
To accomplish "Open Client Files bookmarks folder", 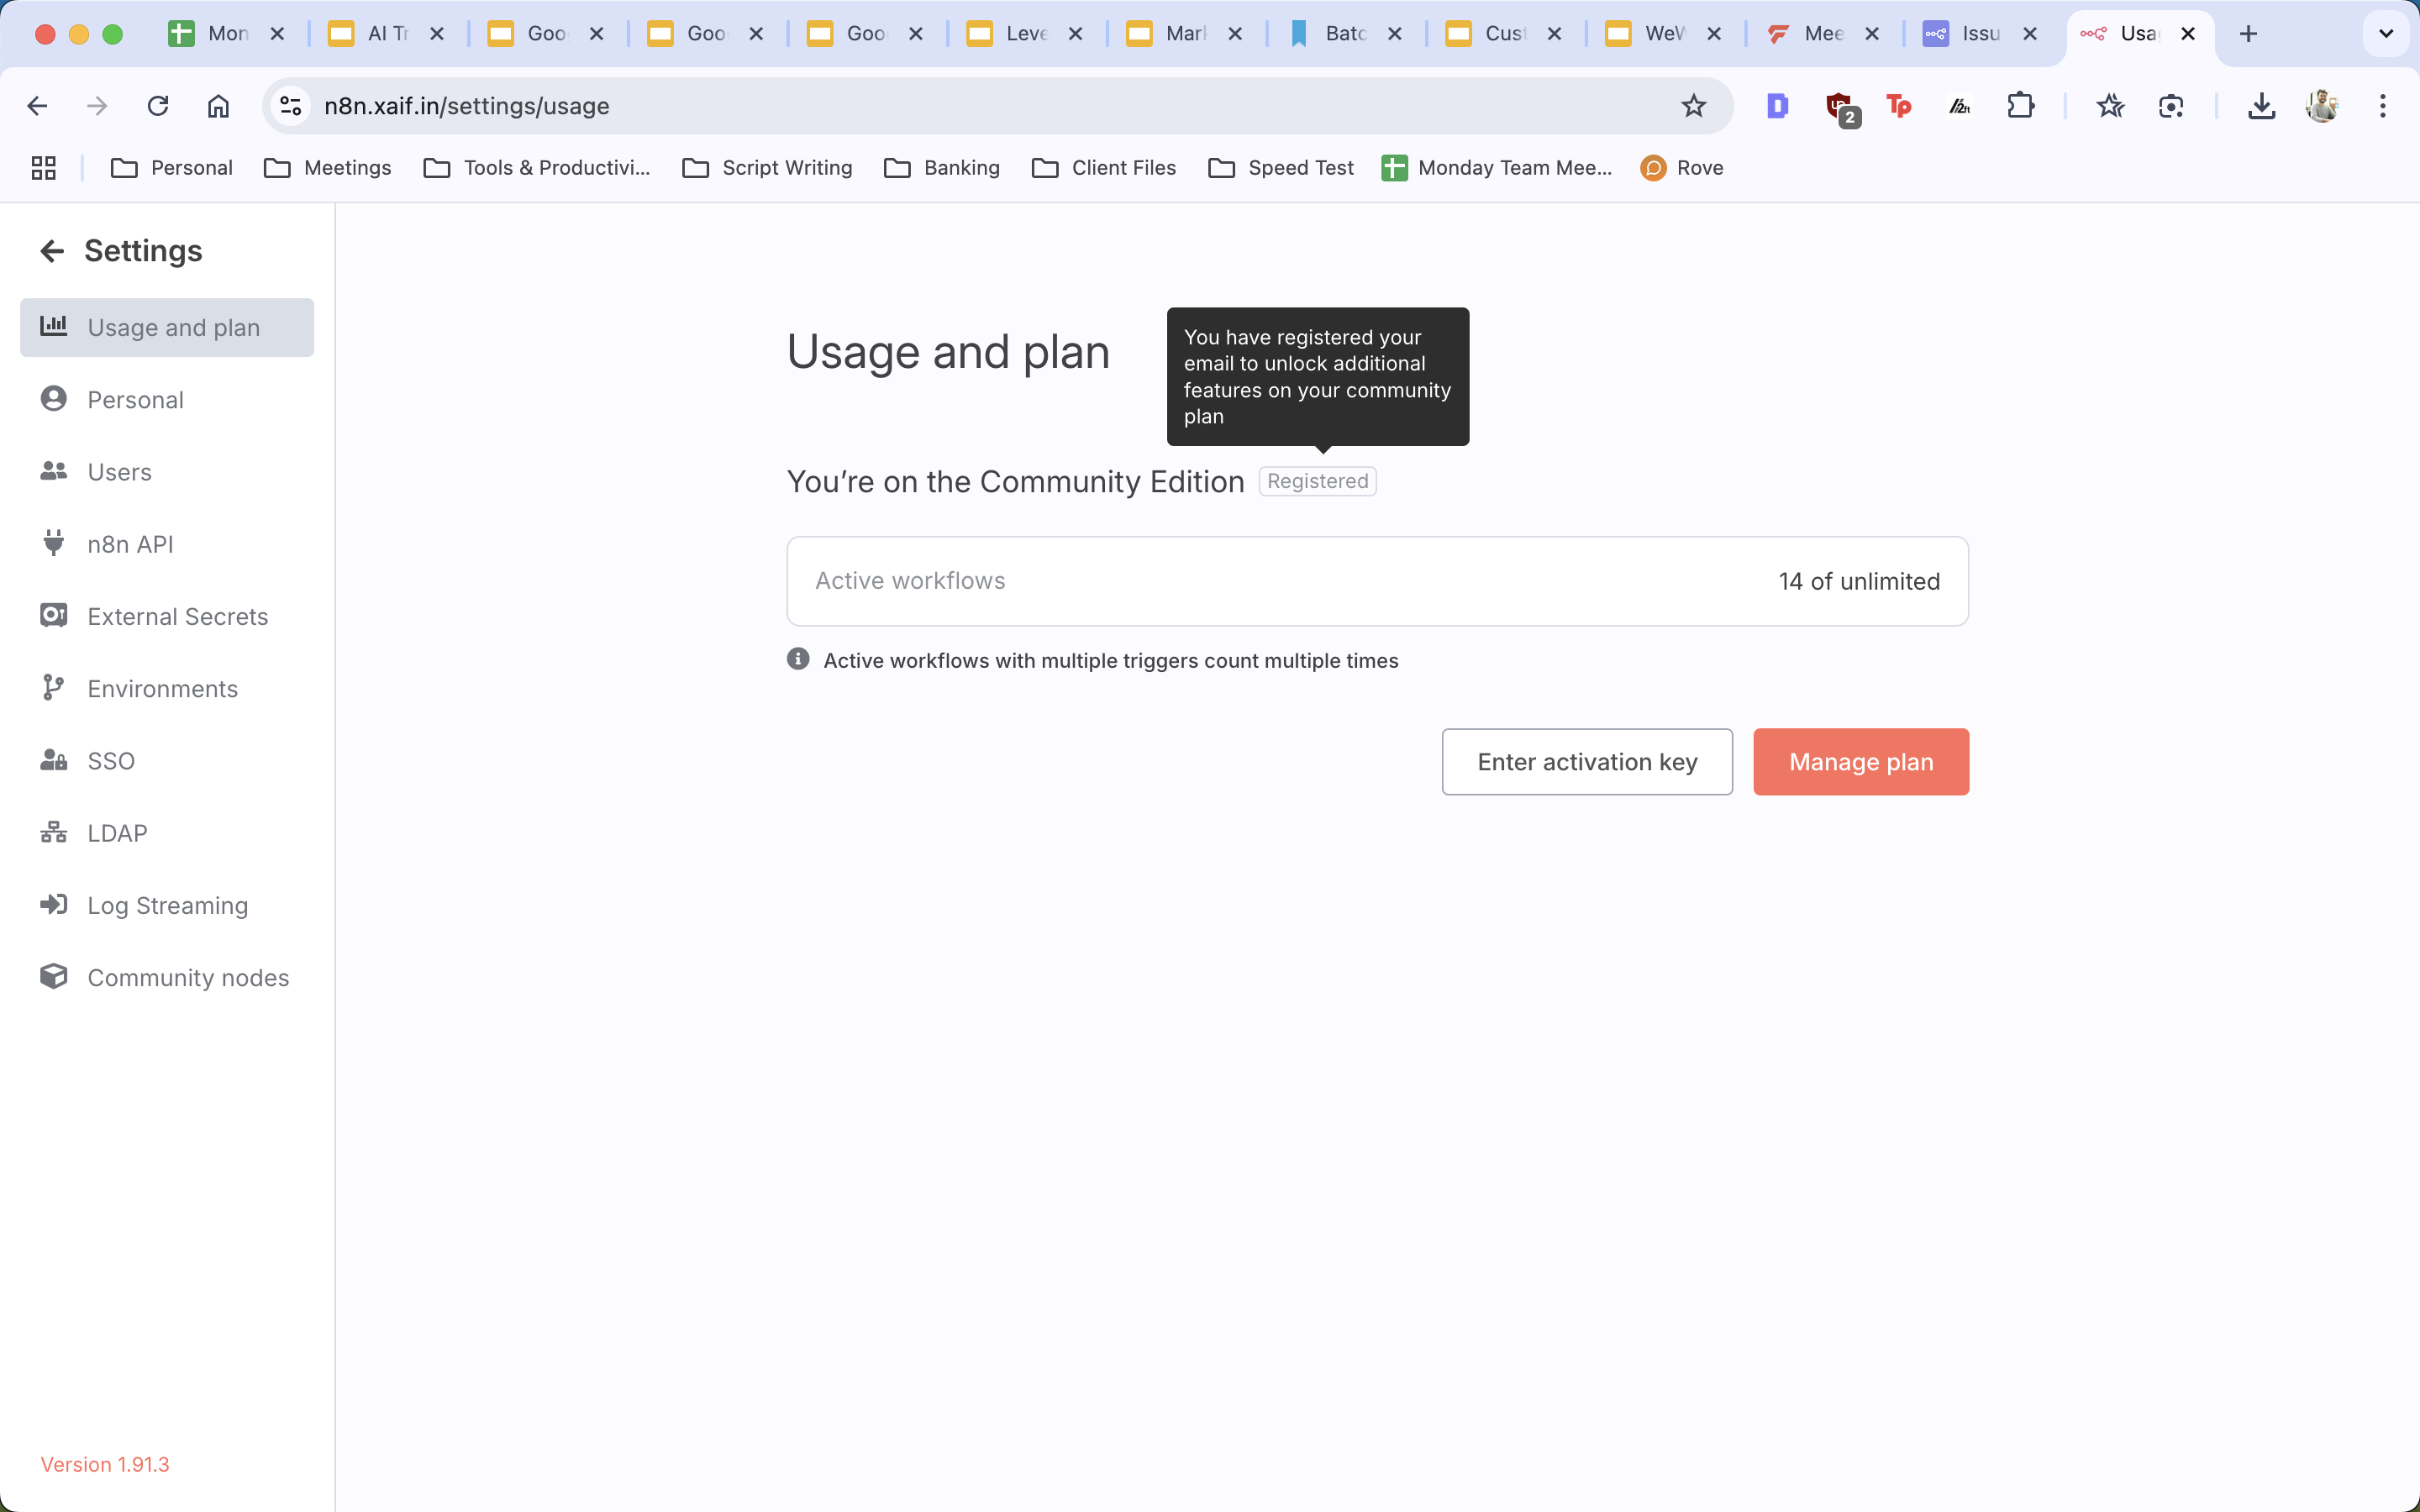I will [x=1103, y=168].
